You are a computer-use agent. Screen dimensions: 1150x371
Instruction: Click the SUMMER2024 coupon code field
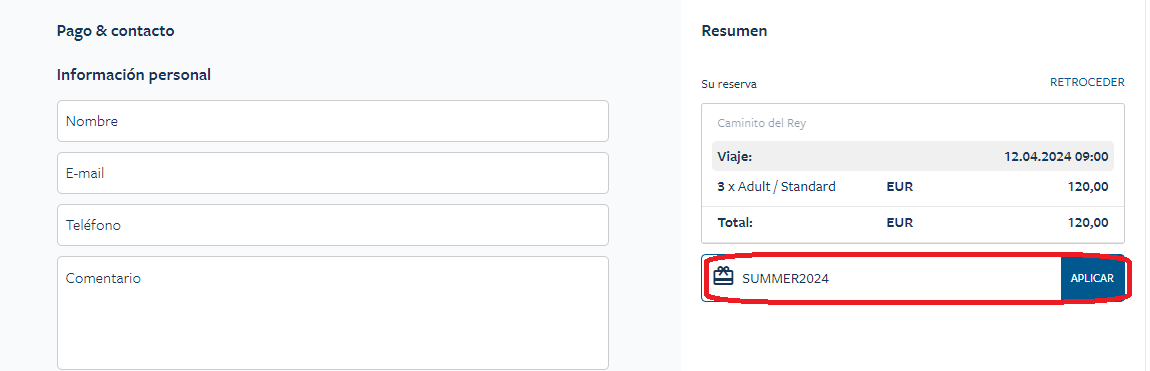coord(881,279)
